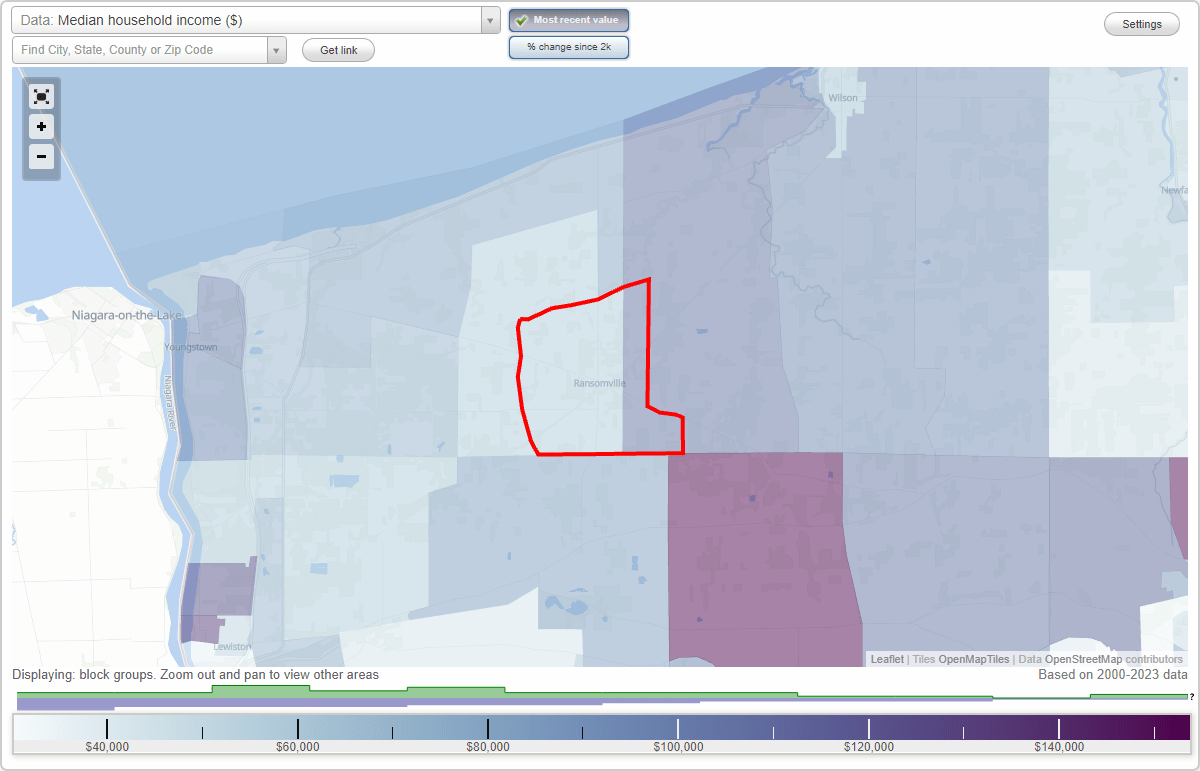Reset map view with the full-extent icon

tap(41, 96)
